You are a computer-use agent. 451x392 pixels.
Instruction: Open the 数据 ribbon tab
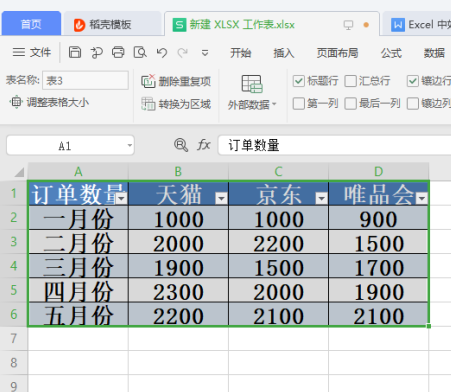point(434,53)
